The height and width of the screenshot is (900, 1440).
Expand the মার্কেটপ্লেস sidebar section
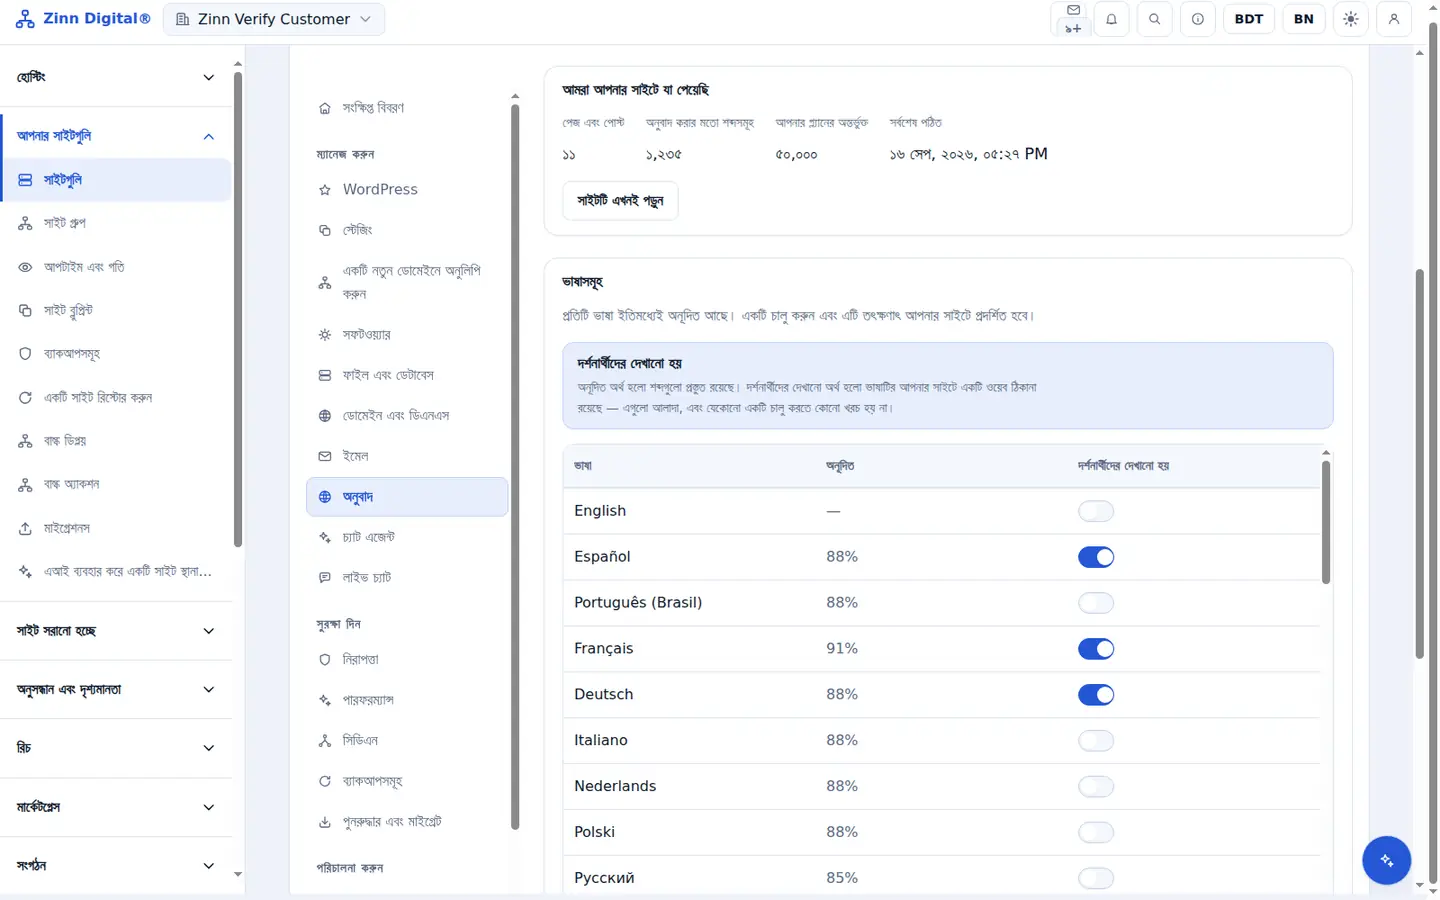point(116,807)
